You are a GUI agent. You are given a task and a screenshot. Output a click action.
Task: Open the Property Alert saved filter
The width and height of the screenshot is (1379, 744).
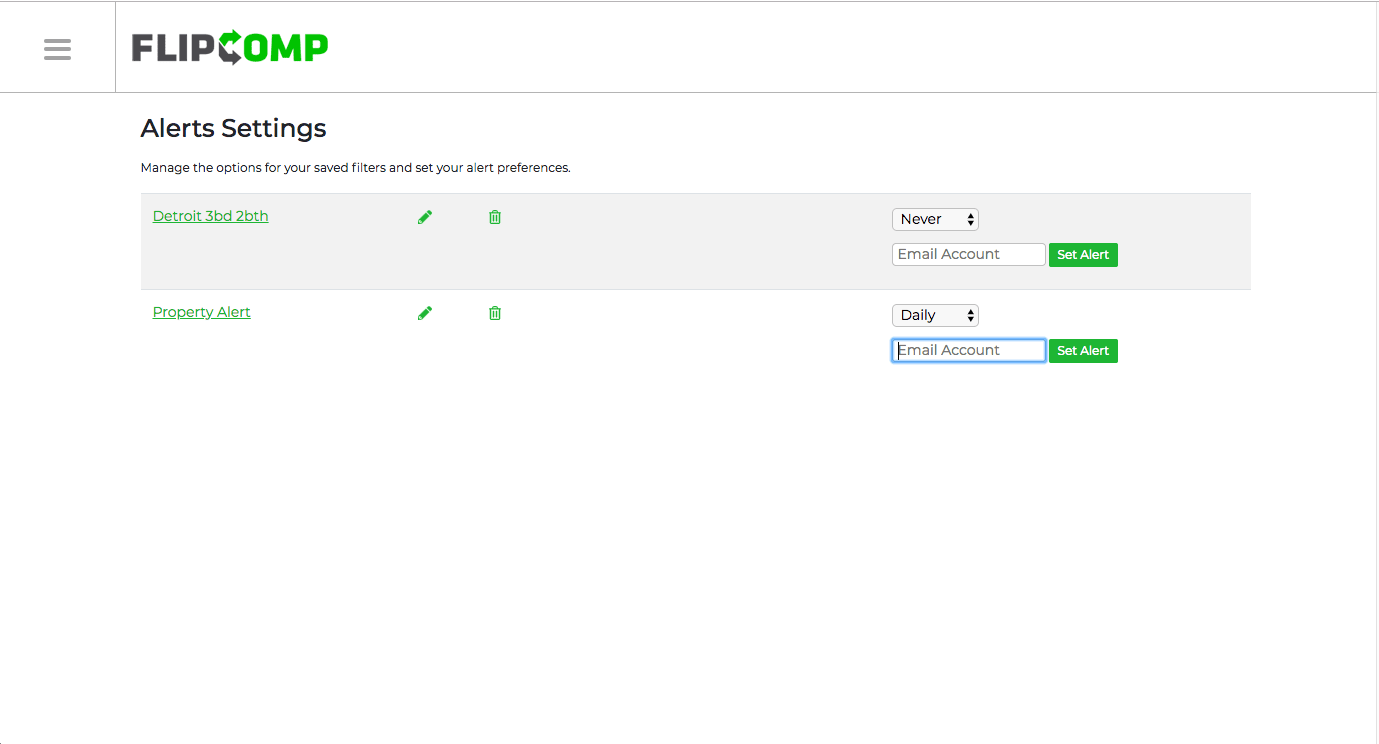pyautogui.click(x=201, y=312)
